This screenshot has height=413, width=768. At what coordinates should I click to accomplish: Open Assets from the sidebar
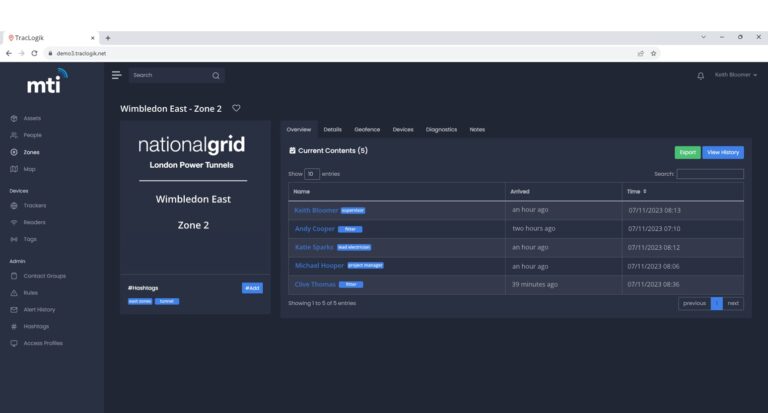tap(32, 118)
